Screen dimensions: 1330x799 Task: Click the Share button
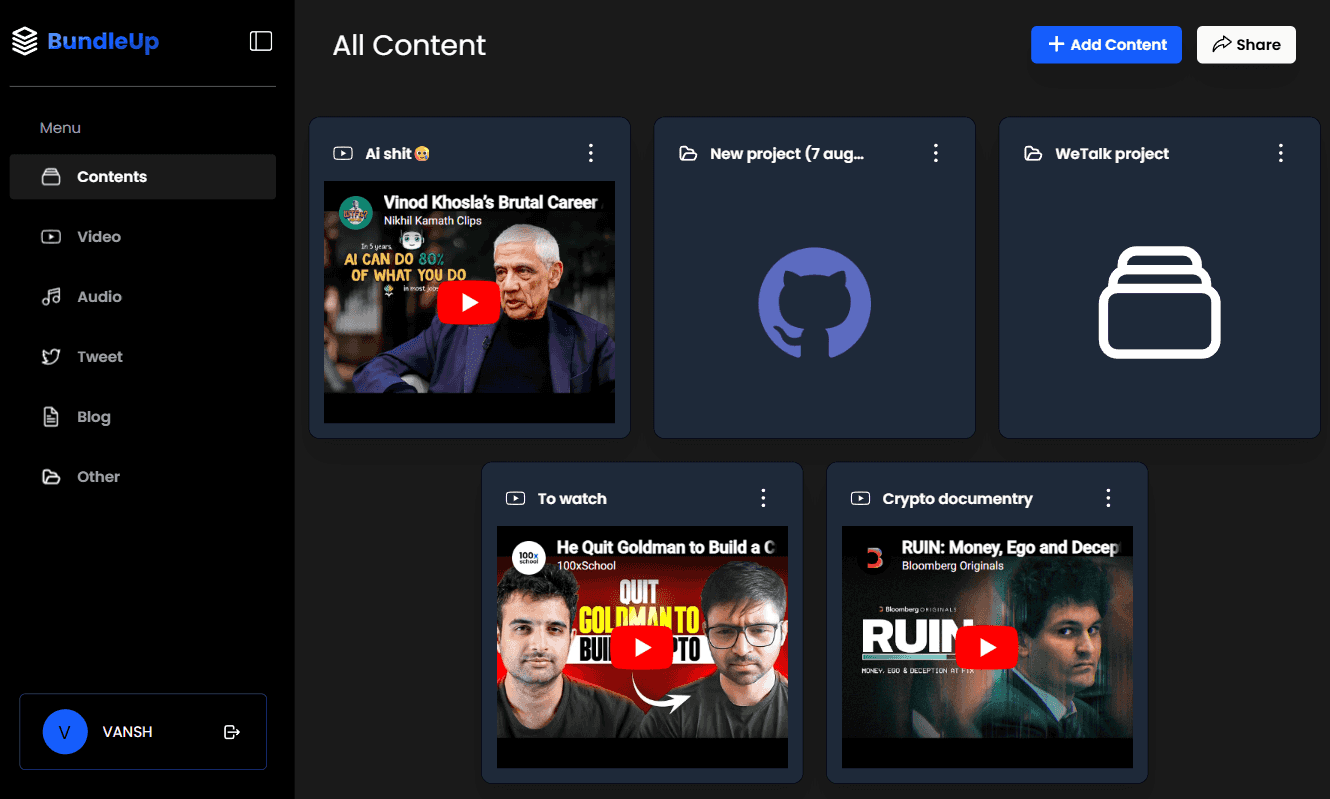click(x=1246, y=45)
